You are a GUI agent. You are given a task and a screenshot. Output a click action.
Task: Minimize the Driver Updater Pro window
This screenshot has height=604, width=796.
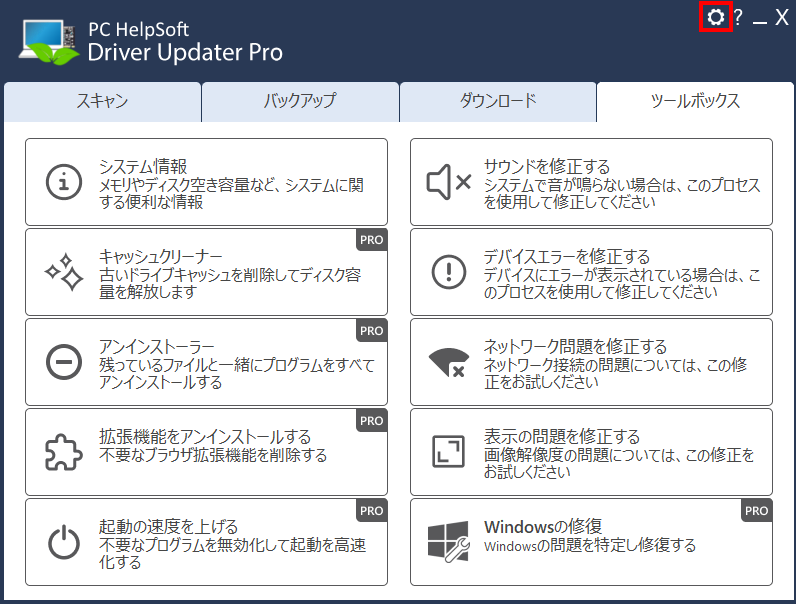click(760, 20)
